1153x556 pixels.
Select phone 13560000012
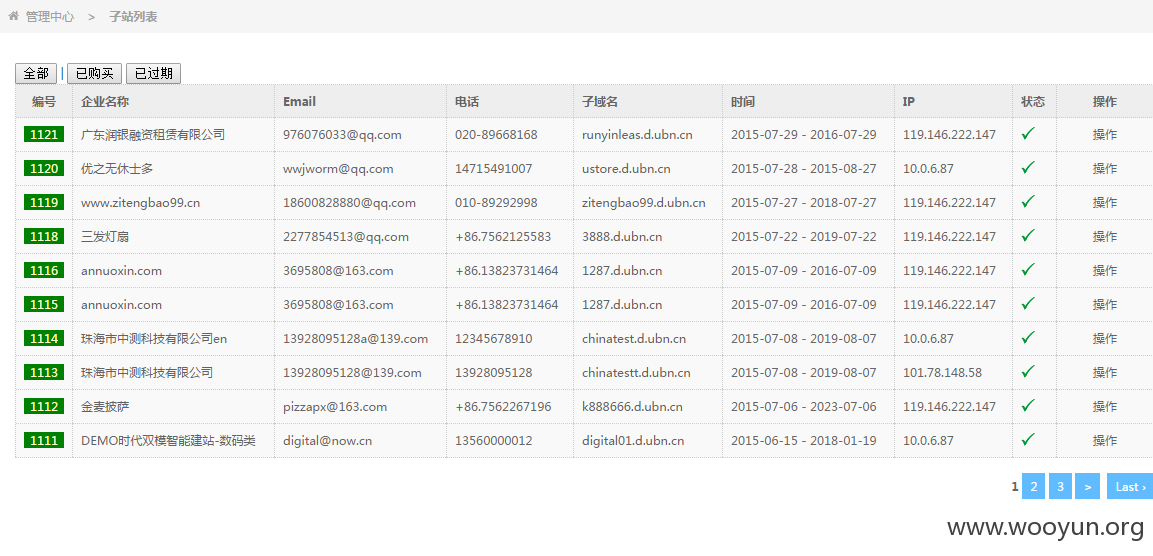(493, 441)
